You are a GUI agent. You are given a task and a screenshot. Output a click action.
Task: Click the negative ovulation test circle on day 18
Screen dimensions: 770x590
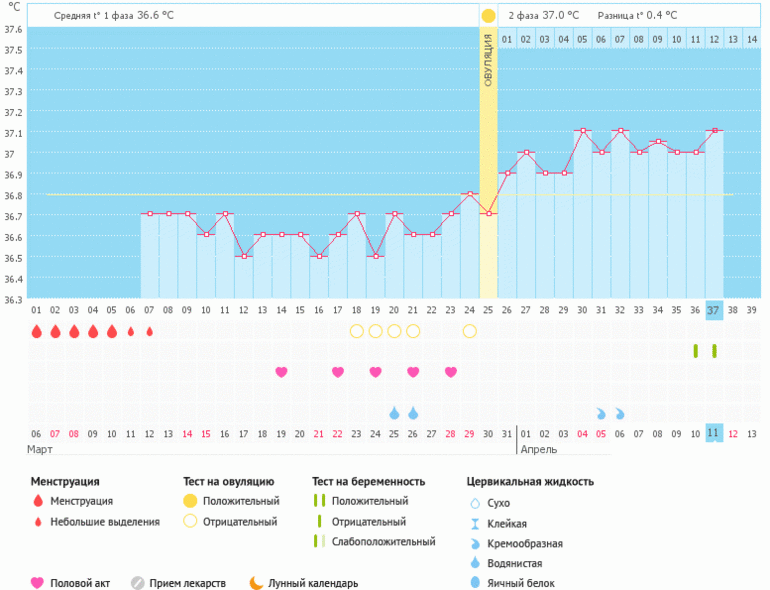point(356,331)
